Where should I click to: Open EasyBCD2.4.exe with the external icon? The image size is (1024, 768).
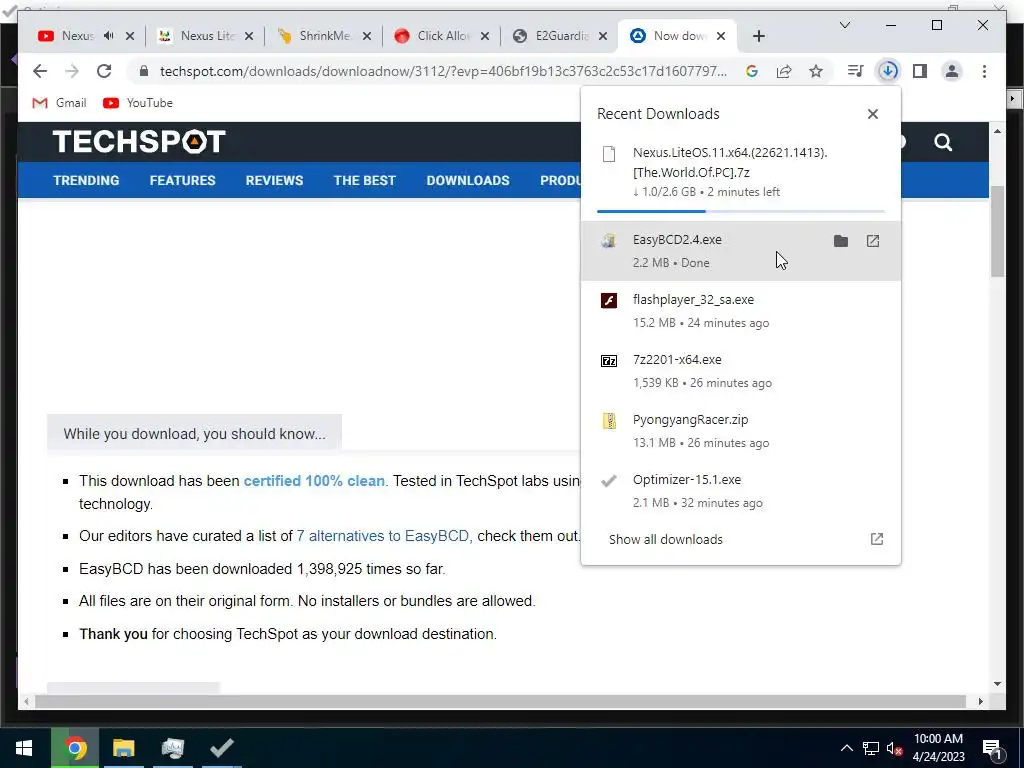point(872,241)
